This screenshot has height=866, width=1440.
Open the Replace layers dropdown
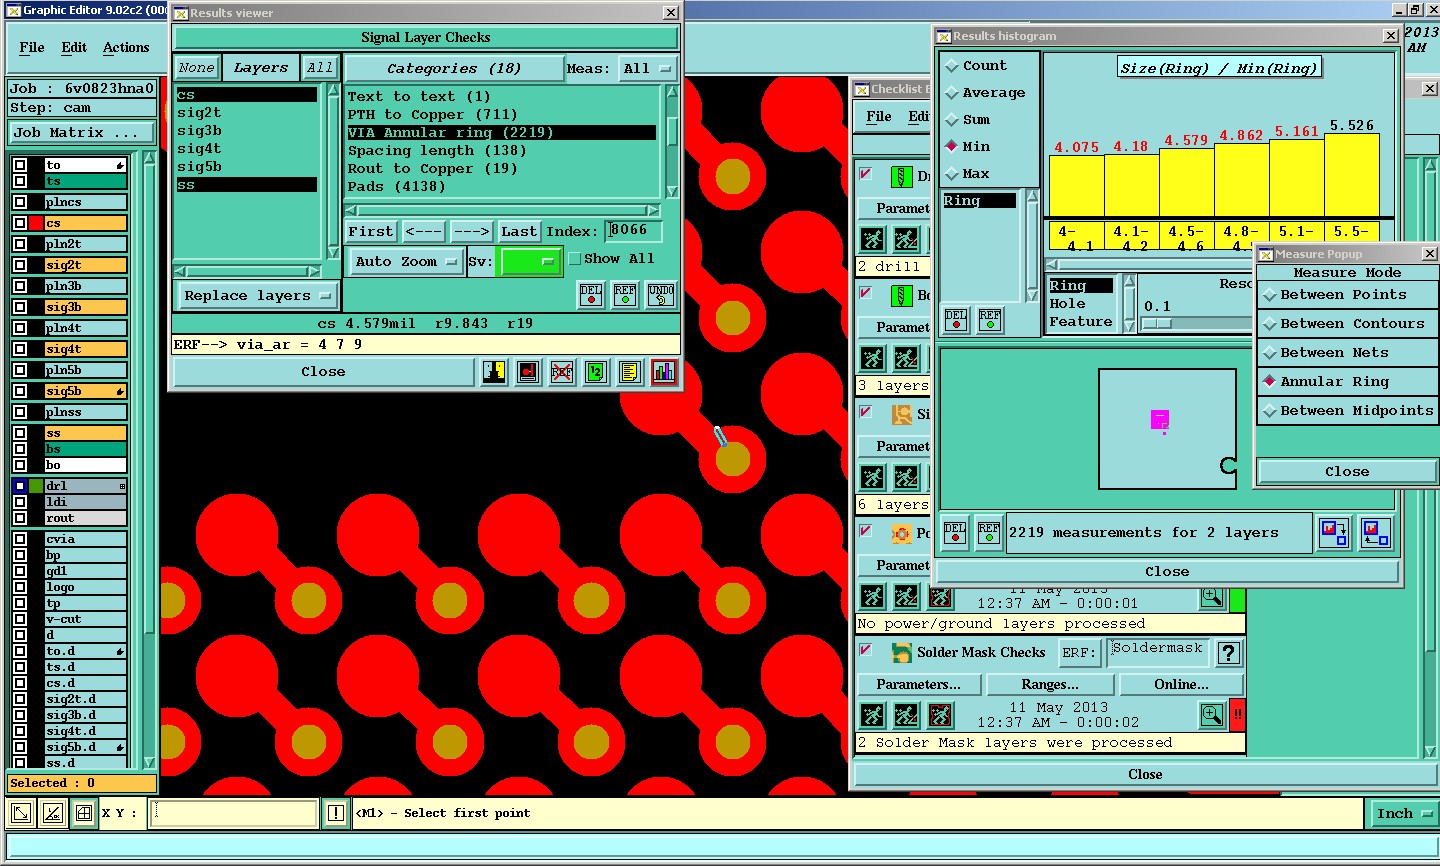(257, 296)
